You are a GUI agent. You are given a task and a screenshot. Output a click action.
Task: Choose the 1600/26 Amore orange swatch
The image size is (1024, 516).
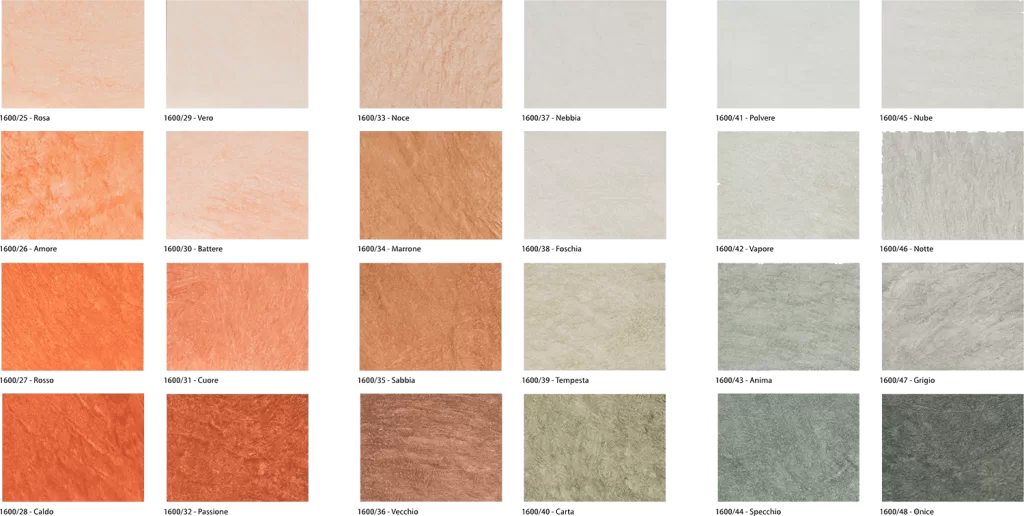[x=72, y=185]
